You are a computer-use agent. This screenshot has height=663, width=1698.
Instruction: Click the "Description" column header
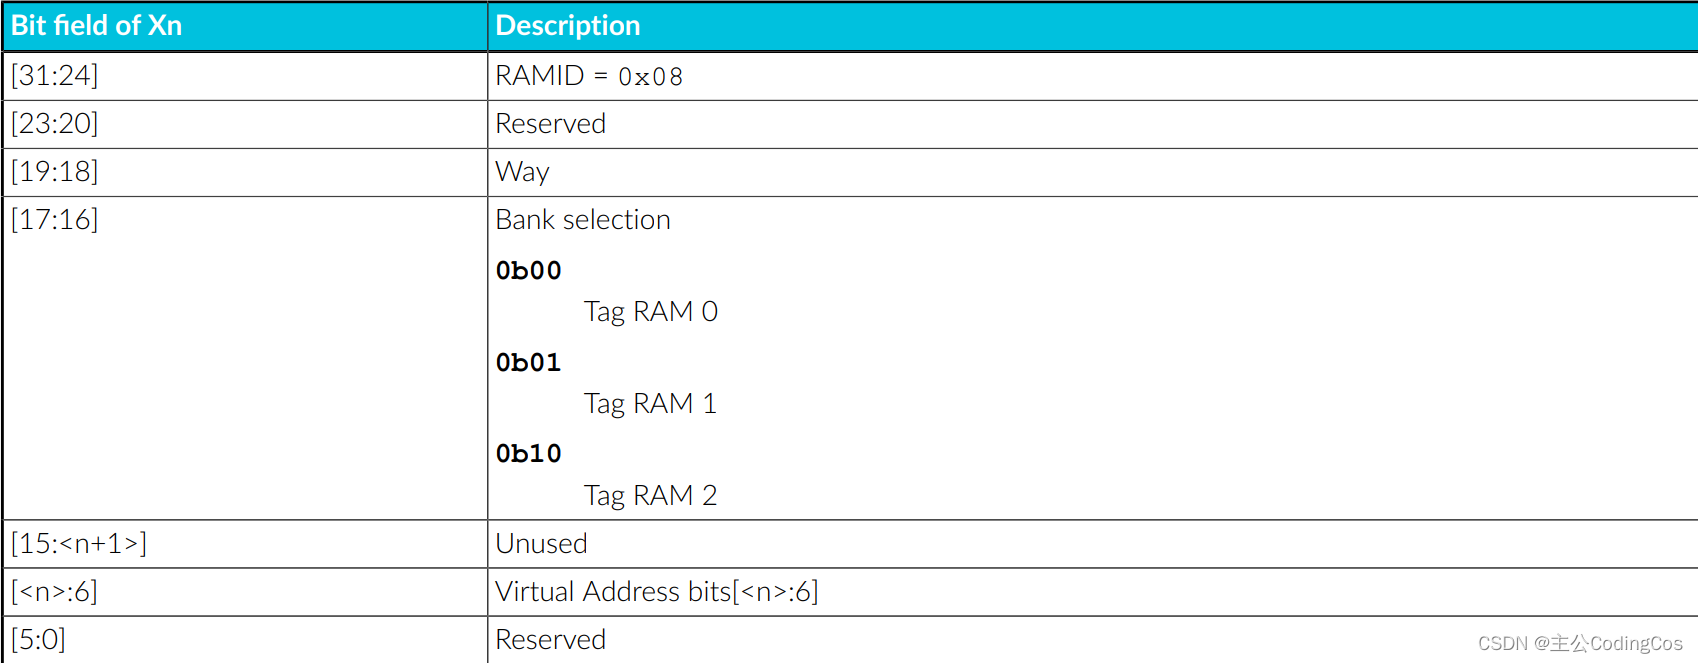pyautogui.click(x=568, y=26)
